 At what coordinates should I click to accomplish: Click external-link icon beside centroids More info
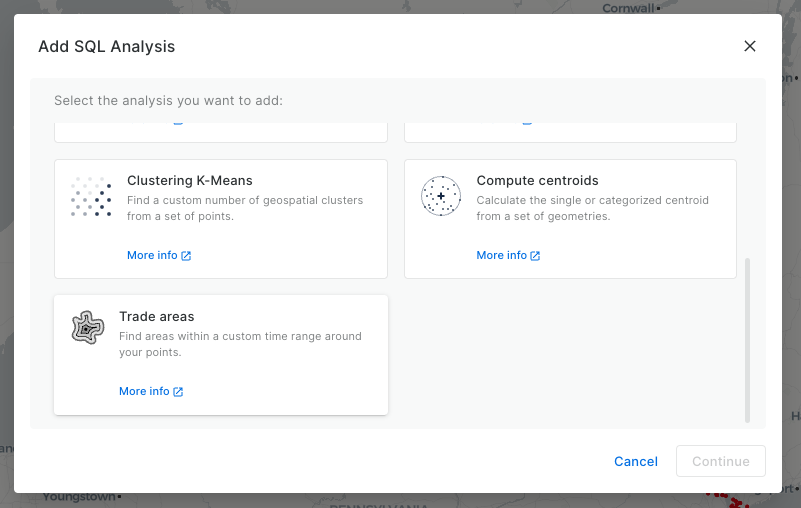click(x=535, y=256)
